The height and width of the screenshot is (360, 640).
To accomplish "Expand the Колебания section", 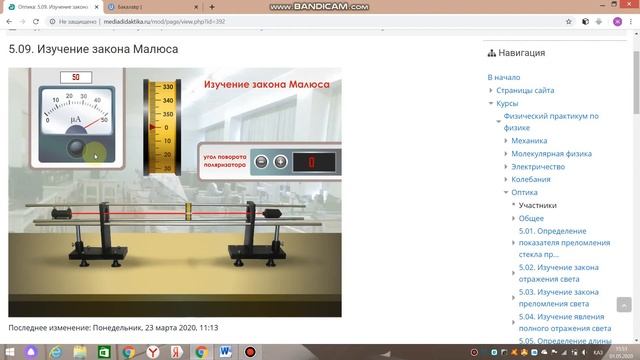I will pyautogui.click(x=506, y=179).
